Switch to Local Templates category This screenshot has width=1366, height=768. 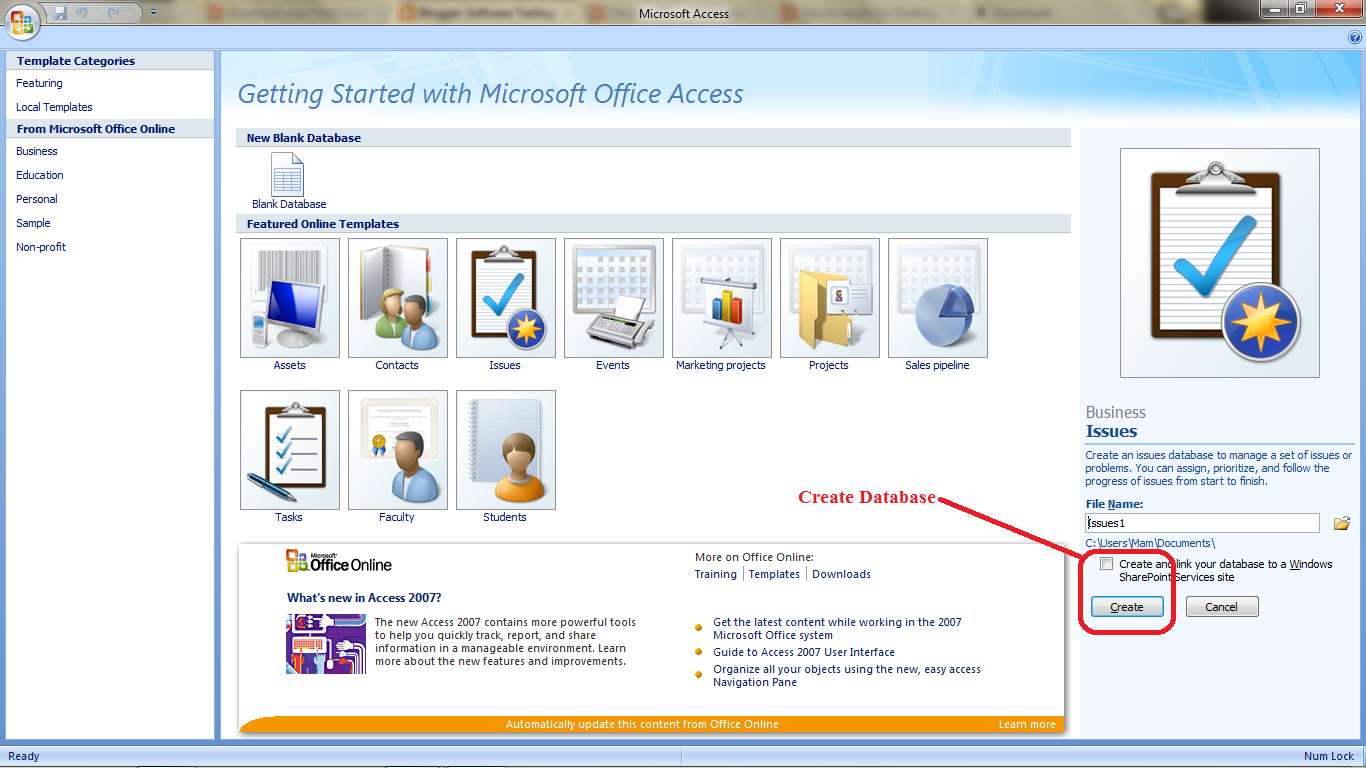(54, 106)
